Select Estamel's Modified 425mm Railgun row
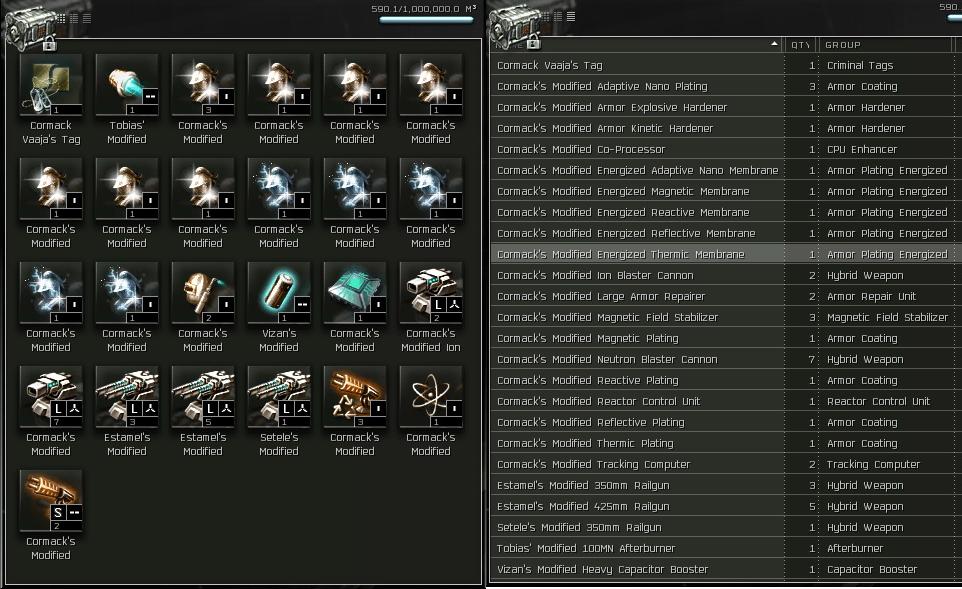962x589 pixels. coord(726,506)
